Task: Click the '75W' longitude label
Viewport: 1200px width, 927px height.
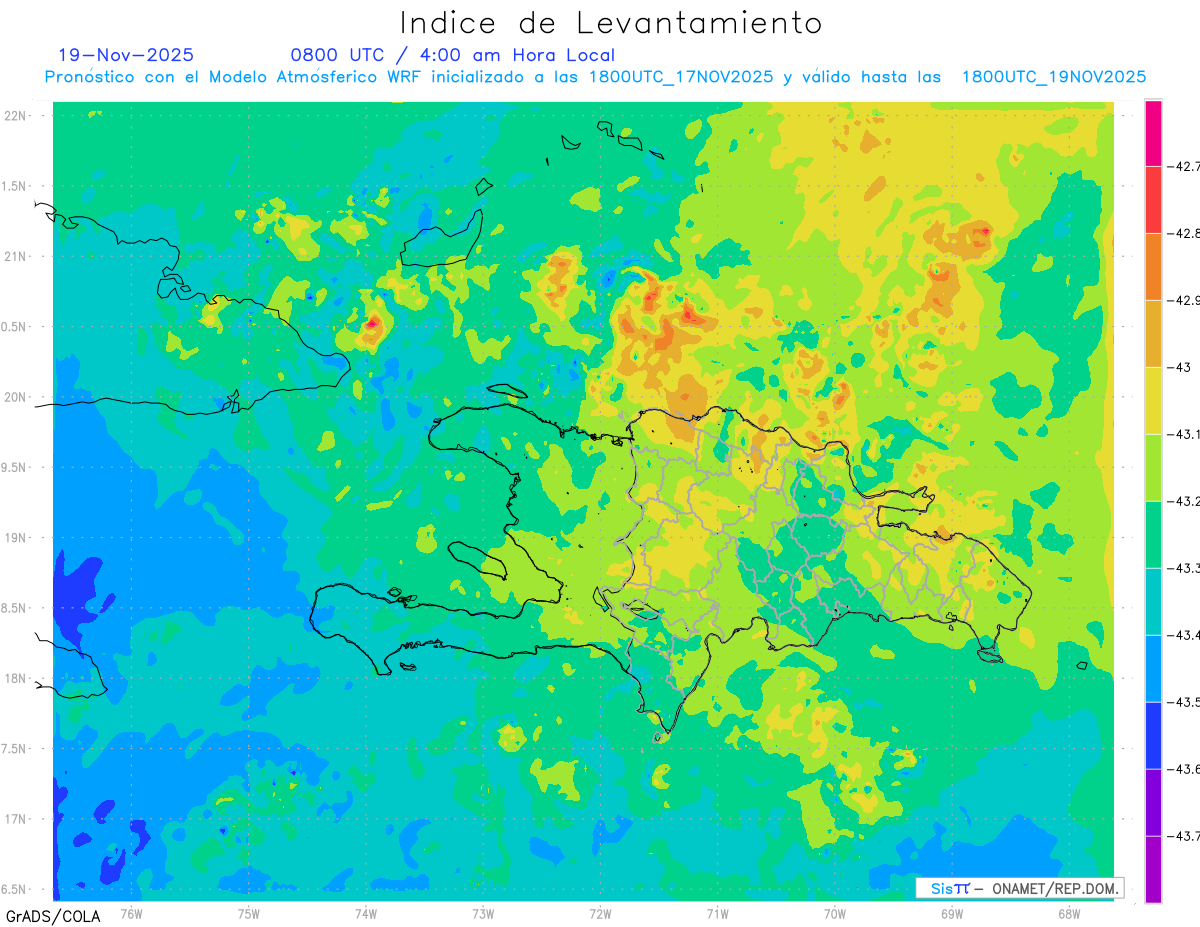Action: [249, 913]
